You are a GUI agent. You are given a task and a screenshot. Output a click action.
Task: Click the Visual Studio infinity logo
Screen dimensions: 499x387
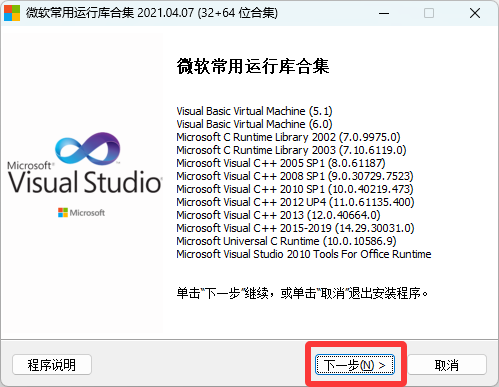(x=87, y=148)
